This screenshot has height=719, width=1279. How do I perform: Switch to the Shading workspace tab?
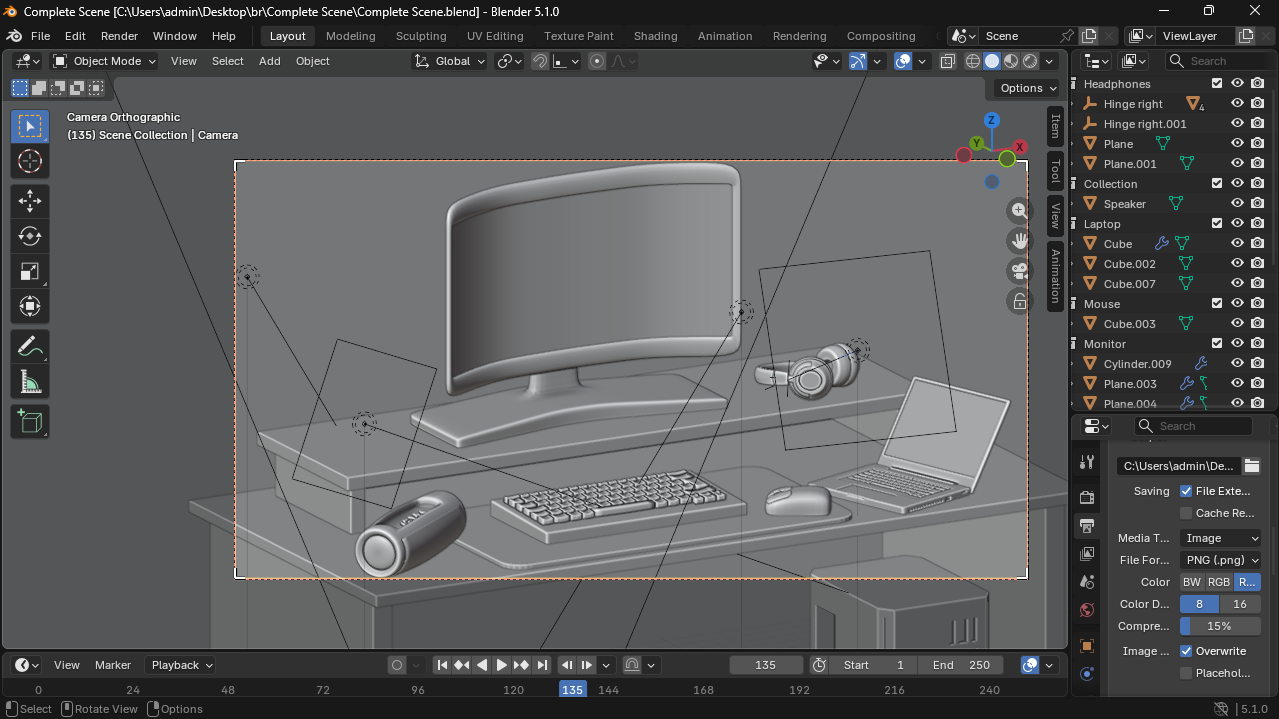(655, 36)
